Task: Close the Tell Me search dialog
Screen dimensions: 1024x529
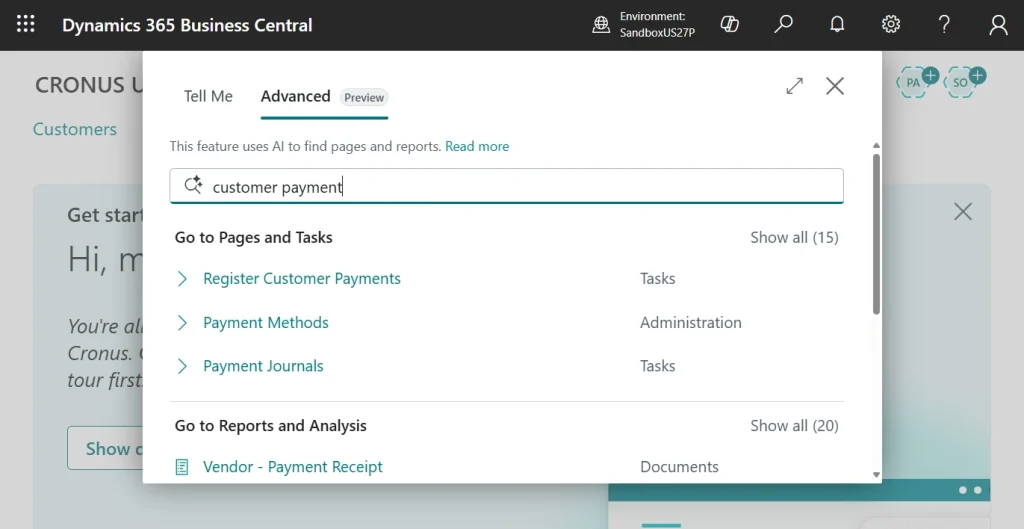Action: [x=835, y=86]
